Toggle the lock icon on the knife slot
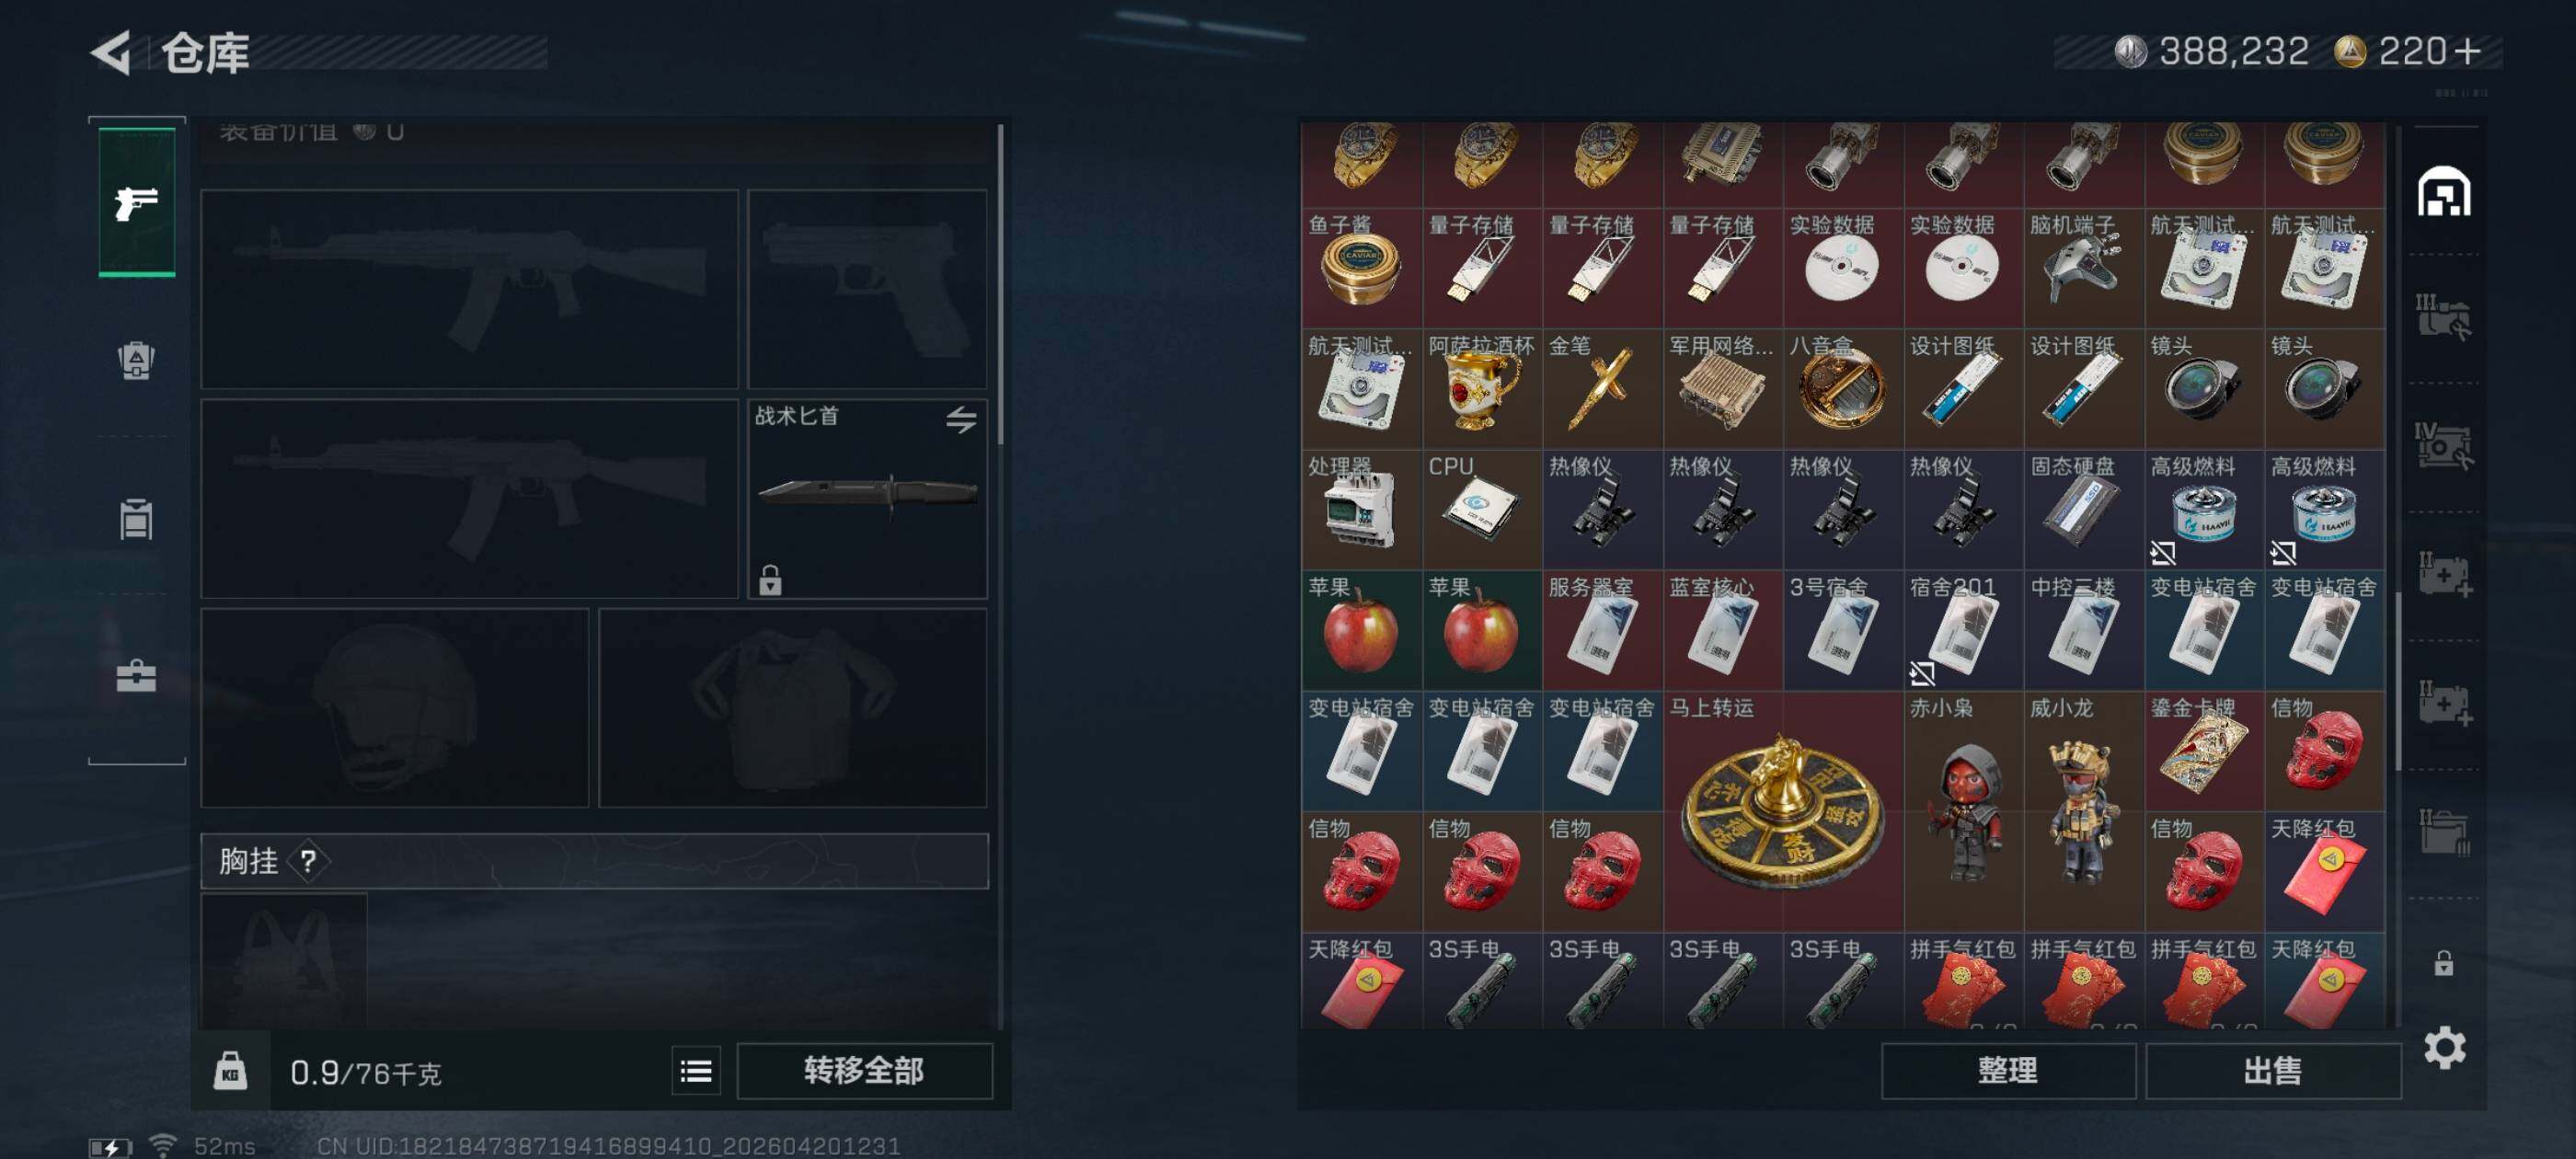 [770, 580]
